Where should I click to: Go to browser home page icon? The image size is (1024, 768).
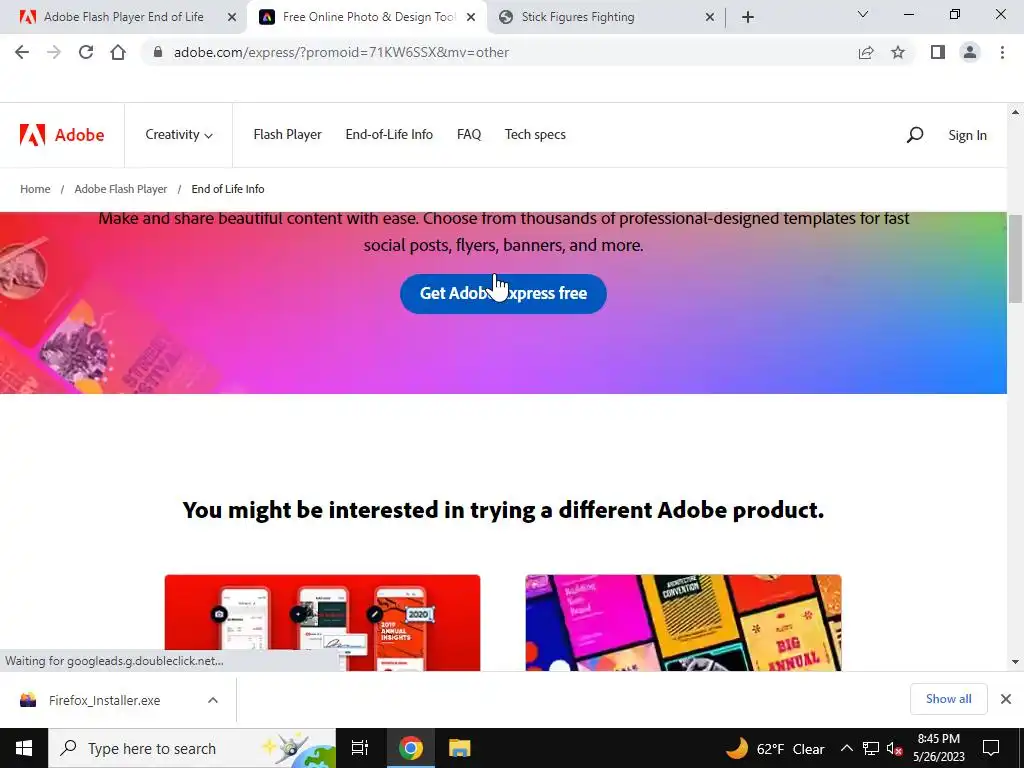[118, 52]
